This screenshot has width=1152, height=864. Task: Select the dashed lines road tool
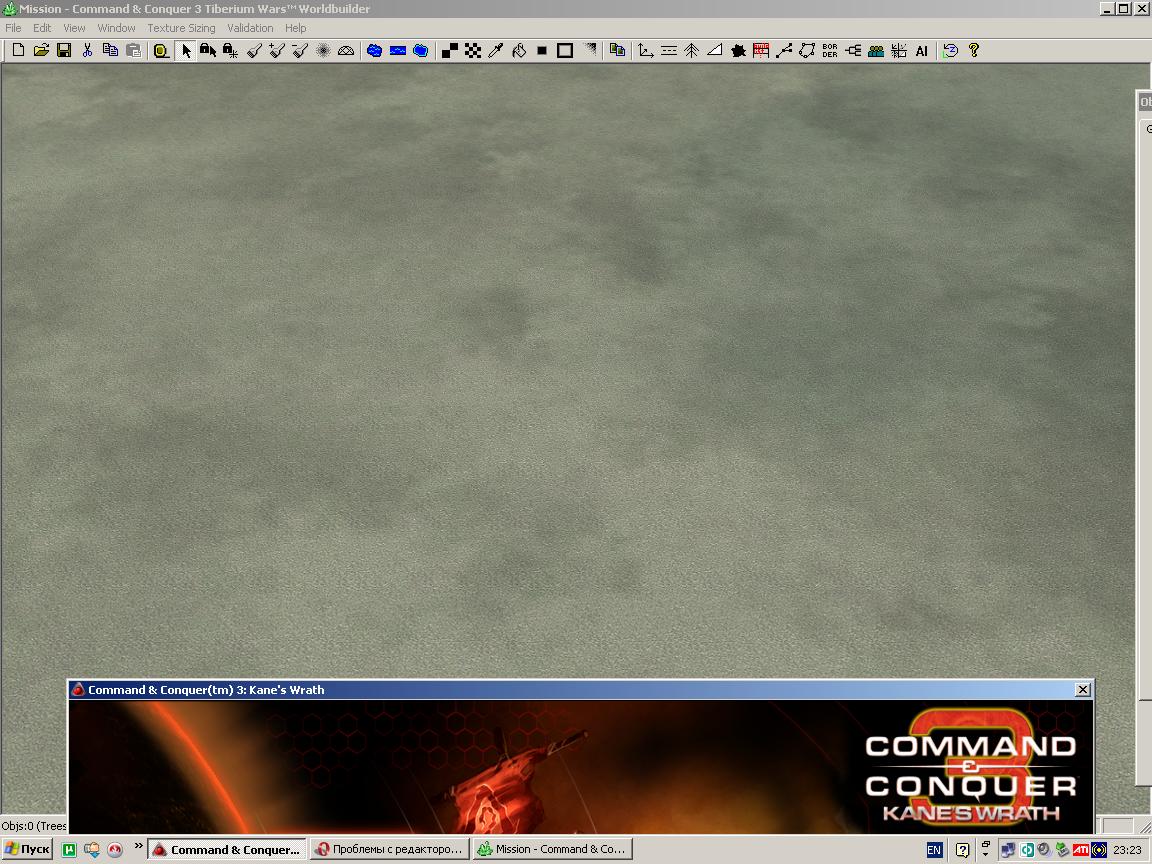(x=669, y=50)
